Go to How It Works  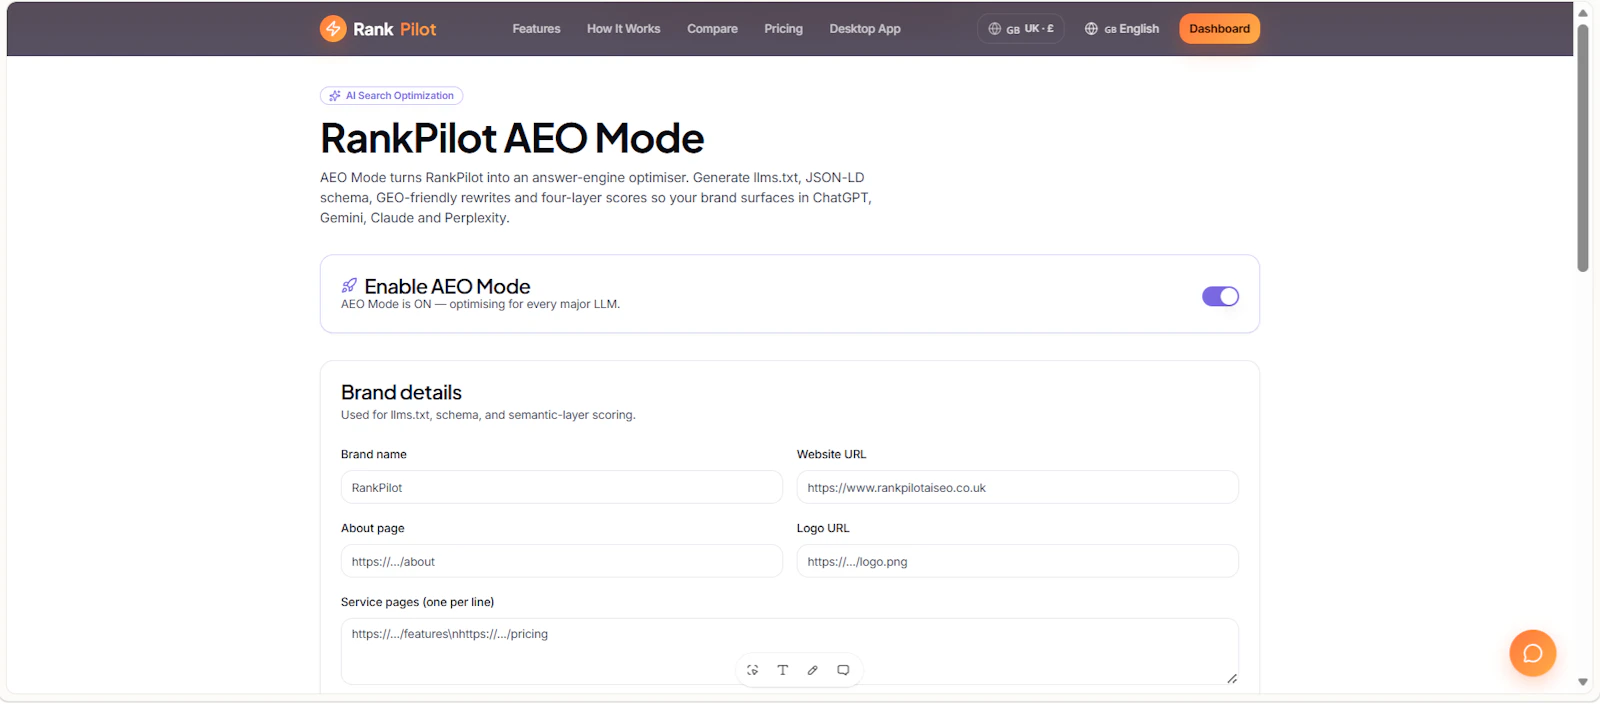point(623,29)
